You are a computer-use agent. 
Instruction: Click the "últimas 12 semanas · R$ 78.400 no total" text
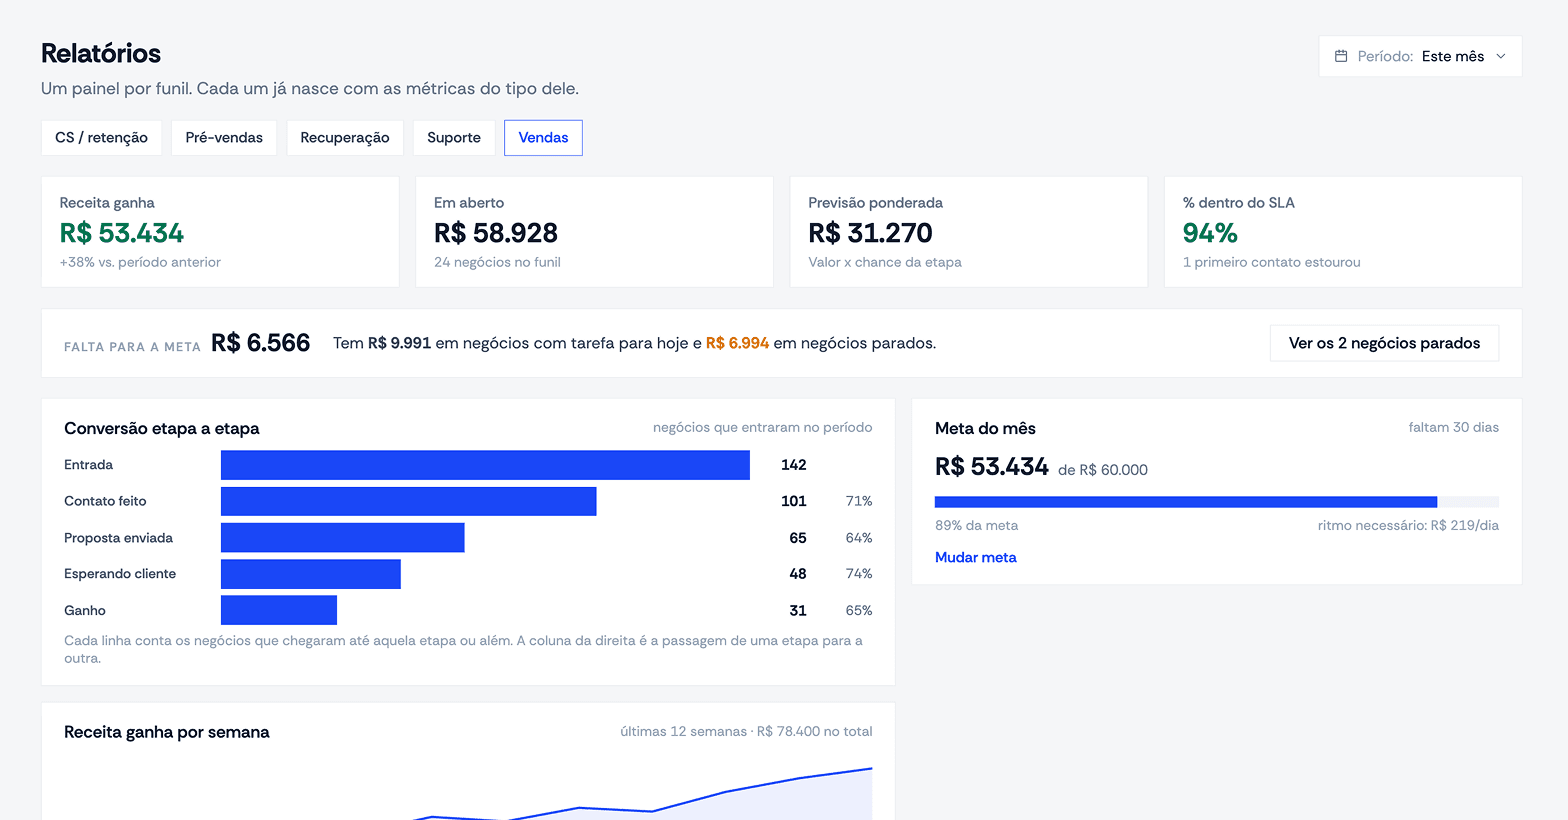(x=746, y=731)
